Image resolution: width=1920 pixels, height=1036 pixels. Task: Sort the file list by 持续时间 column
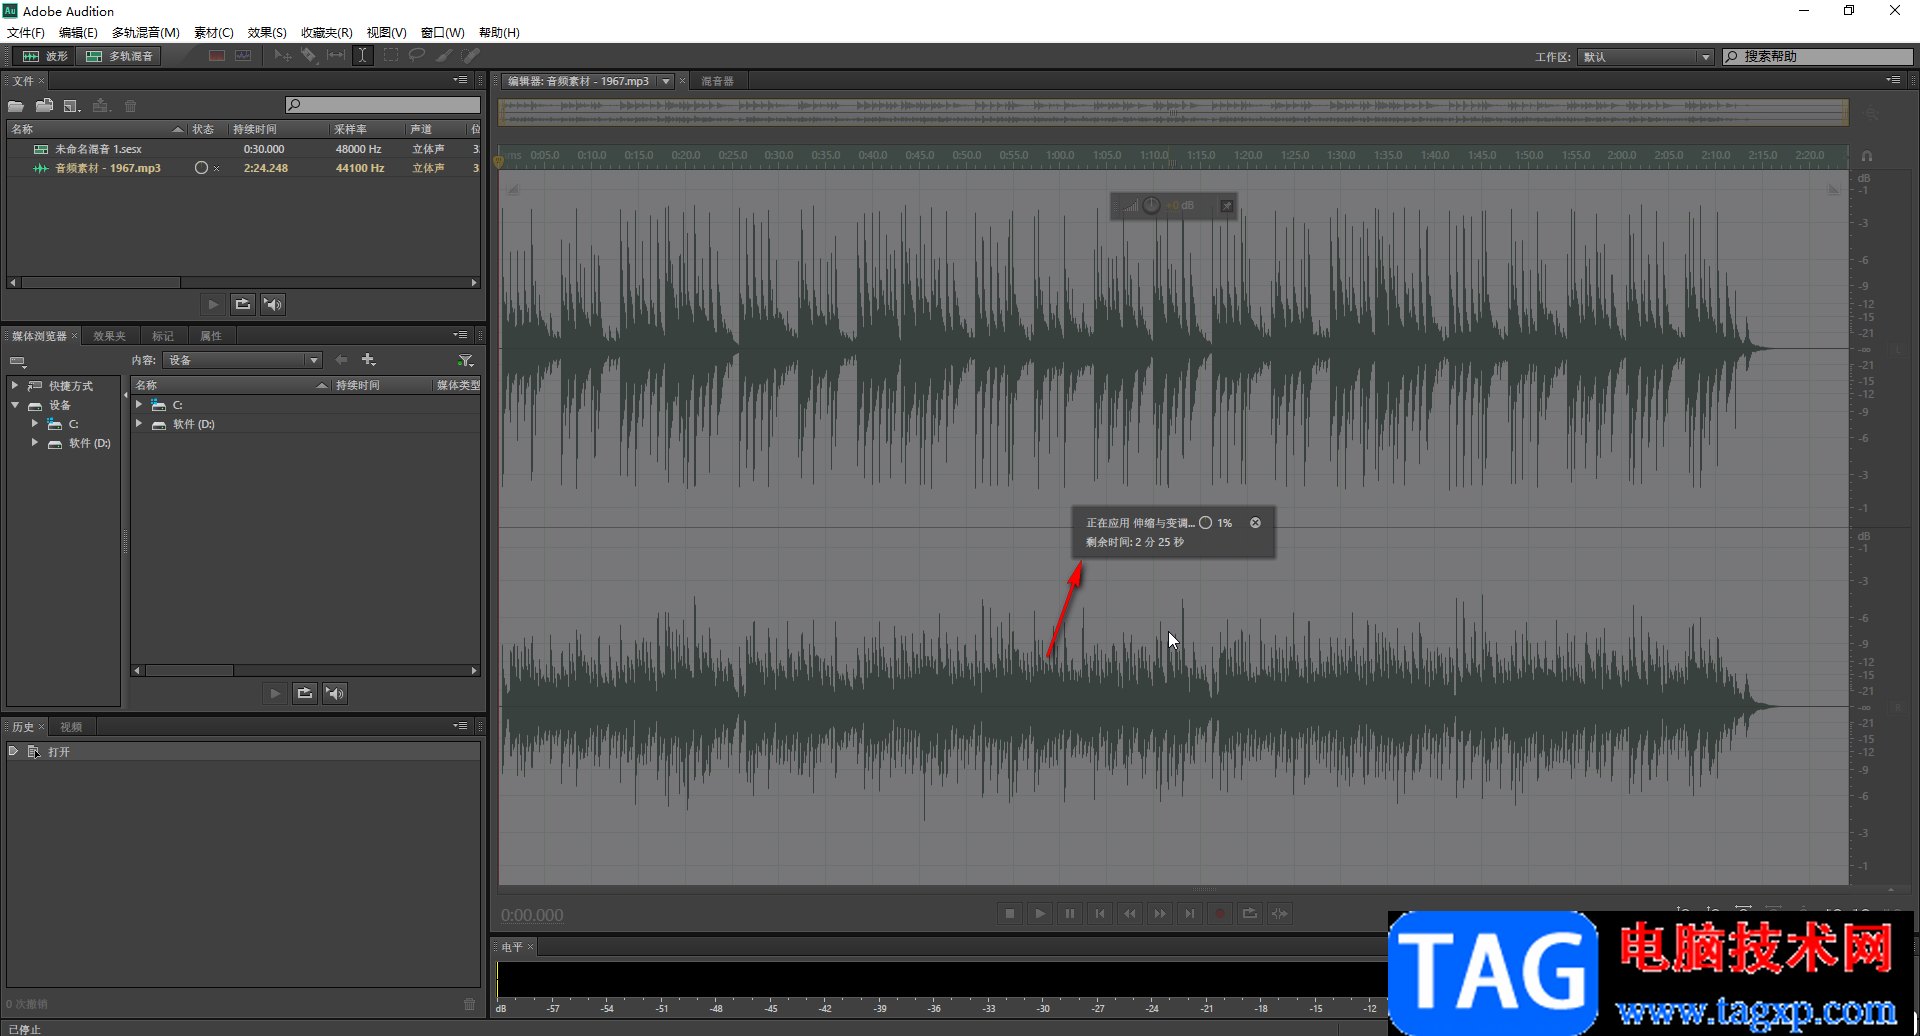[x=279, y=129]
